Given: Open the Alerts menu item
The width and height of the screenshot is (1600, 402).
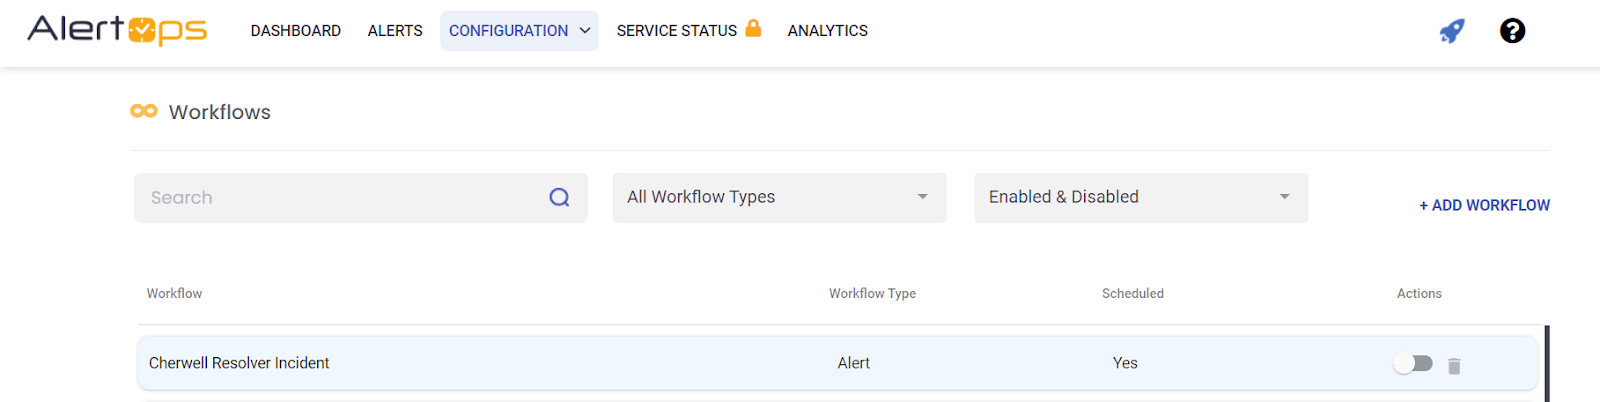Looking at the screenshot, I should 395,31.
